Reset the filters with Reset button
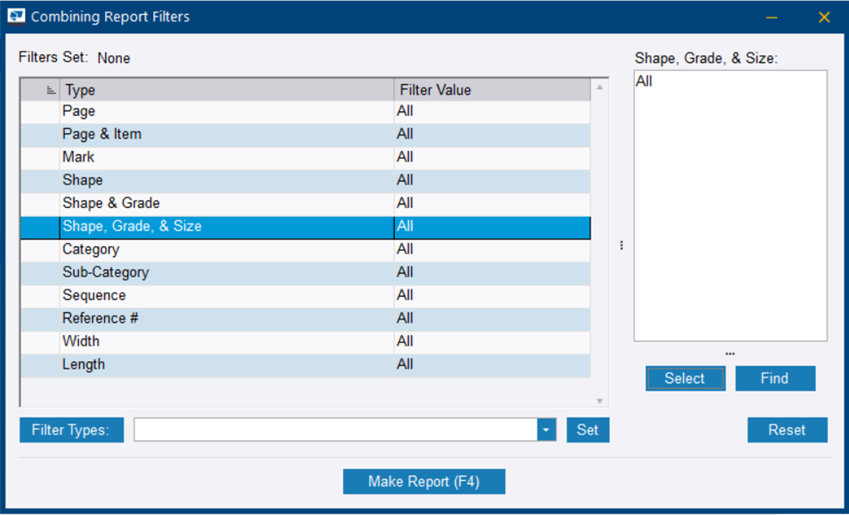This screenshot has width=849, height=515. [787, 430]
